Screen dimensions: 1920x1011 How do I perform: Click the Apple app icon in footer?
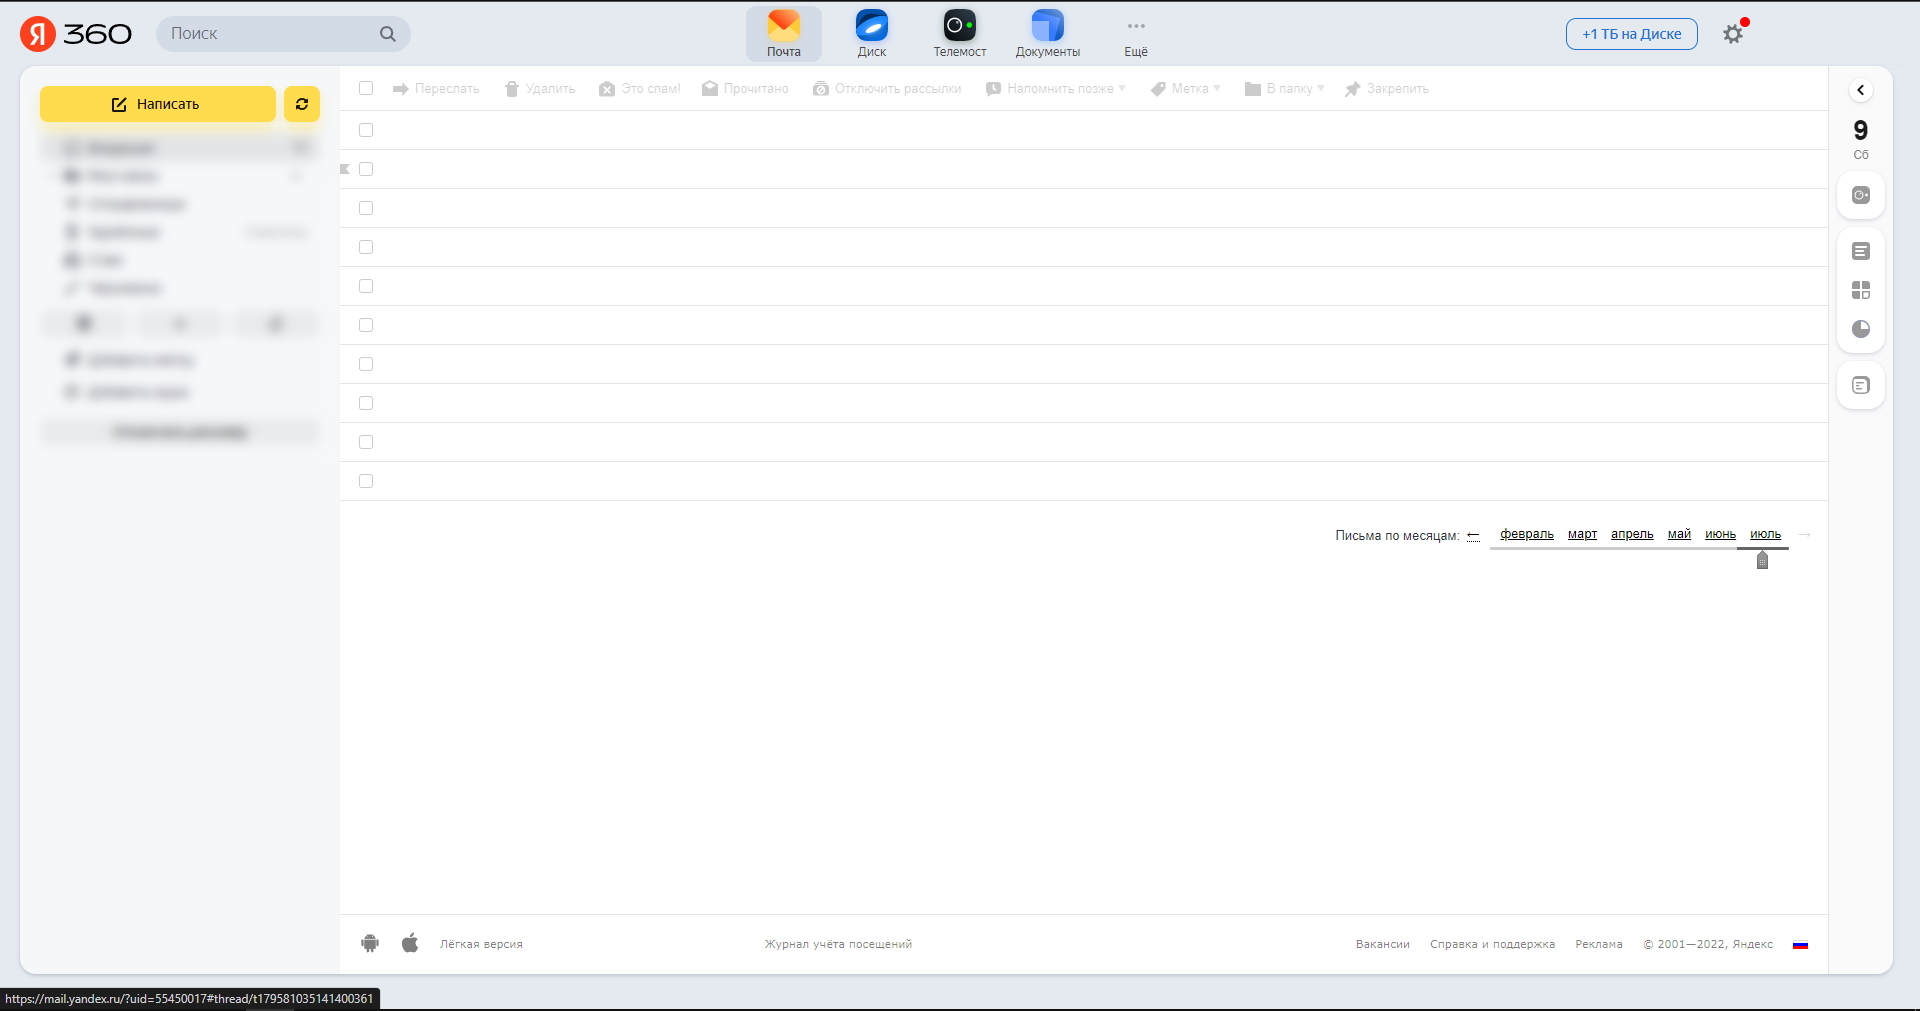[x=410, y=943]
